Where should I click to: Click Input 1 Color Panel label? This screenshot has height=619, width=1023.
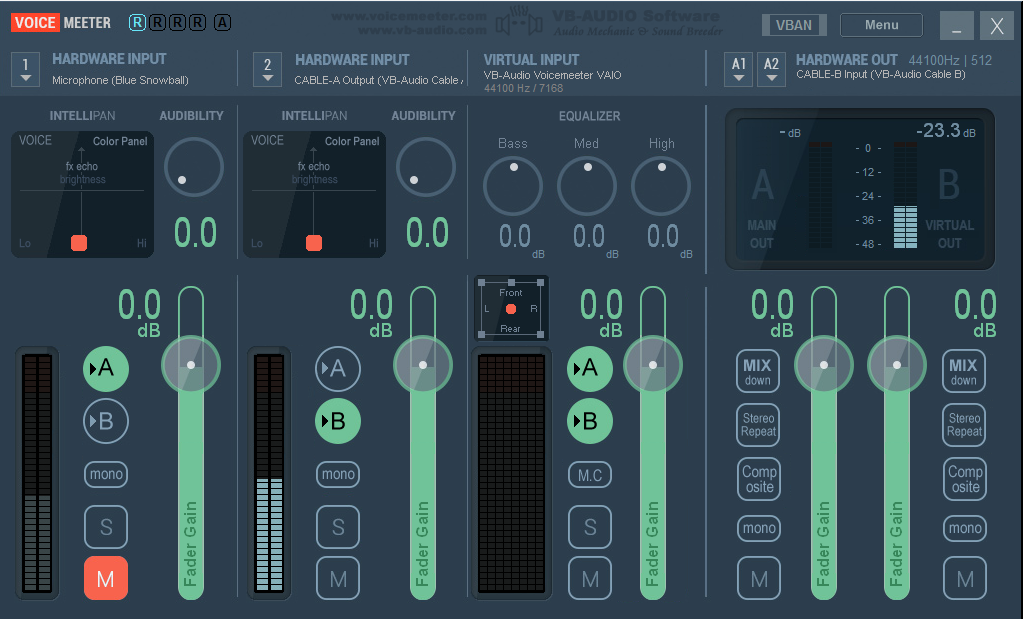(120, 141)
